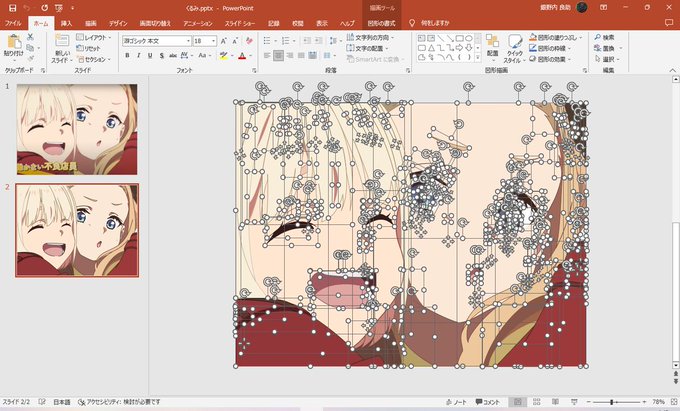The height and width of the screenshot is (411, 680).
Task: Toggle center text alignment
Action: (278, 55)
